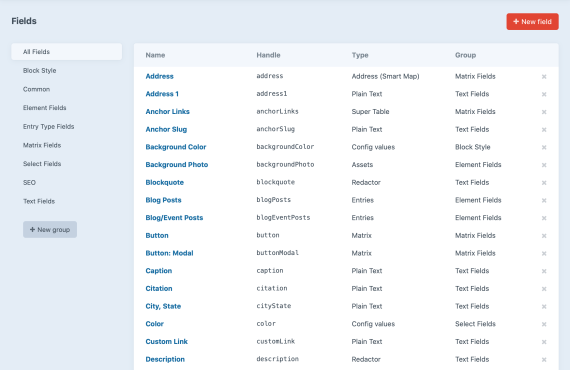Click the Group column header
This screenshot has height=370, width=570.
465,55
